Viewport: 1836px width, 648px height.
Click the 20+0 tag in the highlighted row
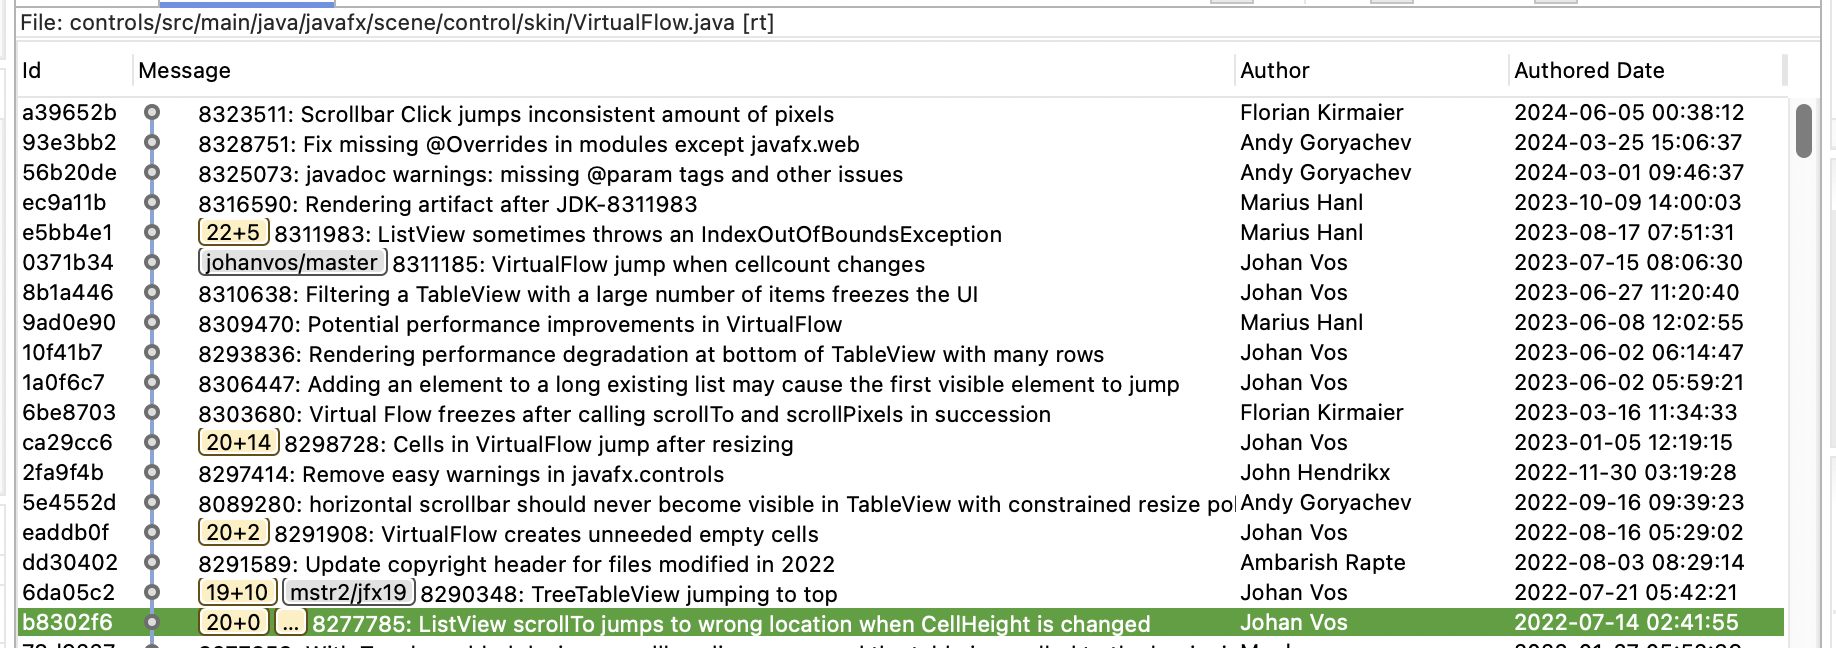(233, 623)
